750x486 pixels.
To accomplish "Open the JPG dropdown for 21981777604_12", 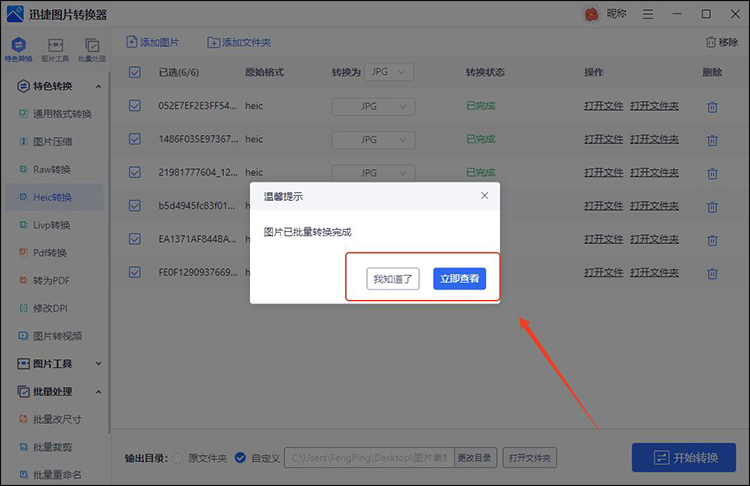I will tap(373, 173).
